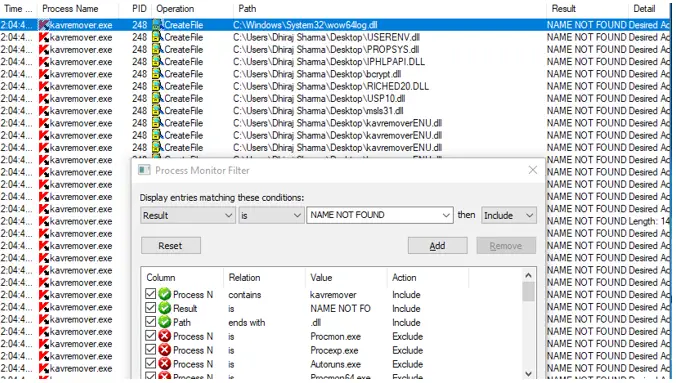Click the Reset button
This screenshot has height=383, width=676.
pos(171,246)
